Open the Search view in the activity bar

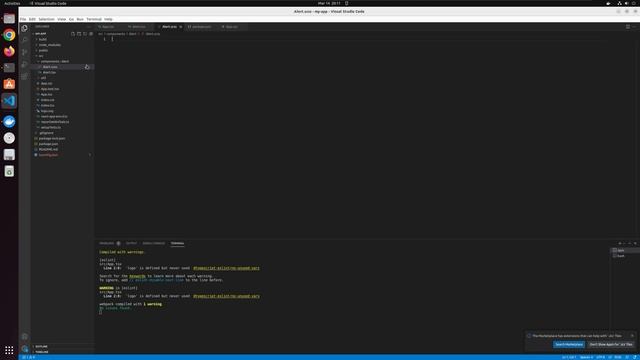click(24, 40)
